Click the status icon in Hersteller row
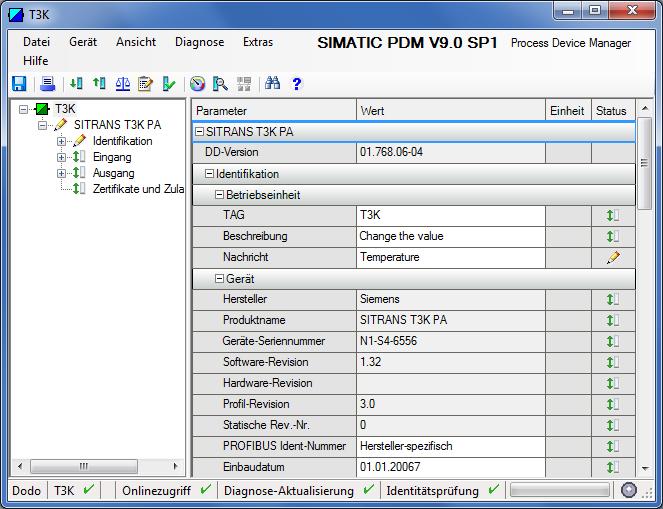 click(x=613, y=299)
